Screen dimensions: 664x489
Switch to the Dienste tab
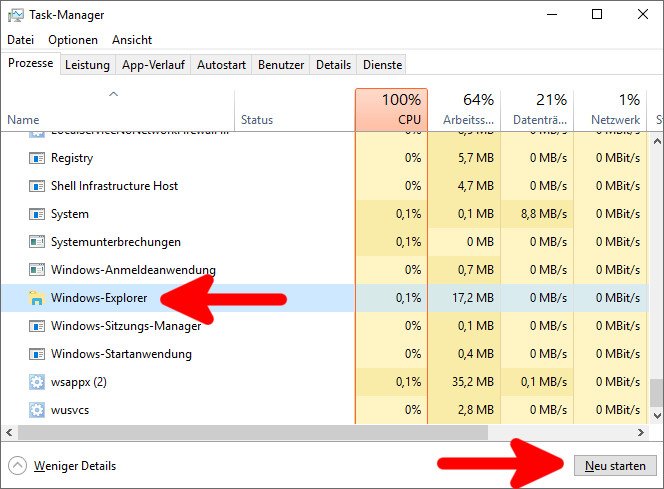click(382, 65)
